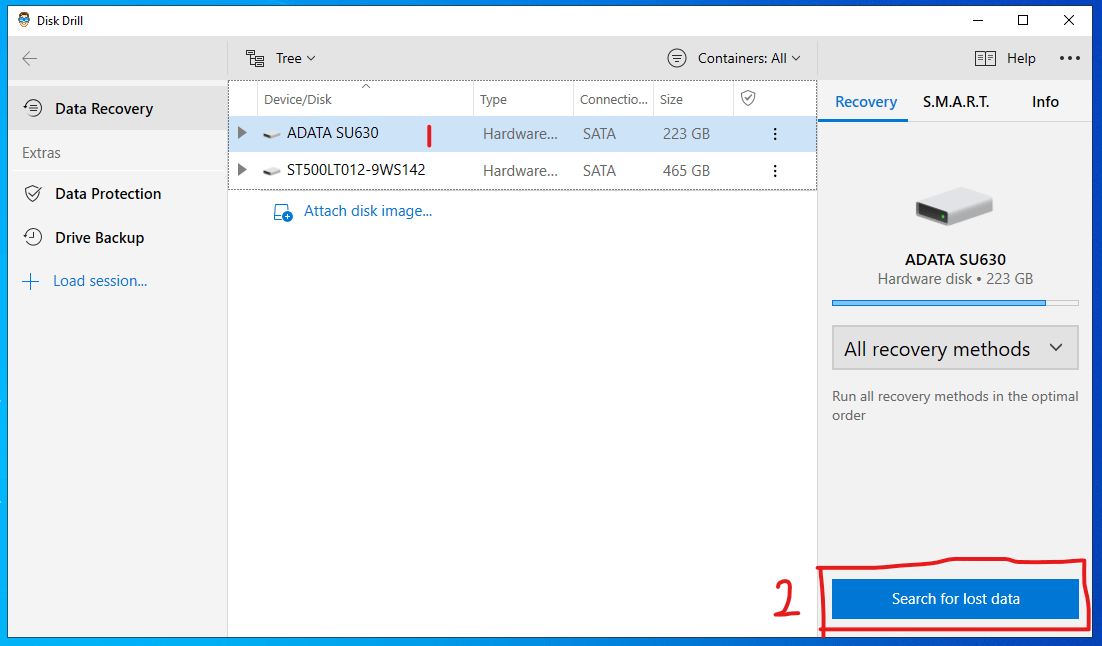
Task: Sort by Size column header
Action: [x=693, y=99]
